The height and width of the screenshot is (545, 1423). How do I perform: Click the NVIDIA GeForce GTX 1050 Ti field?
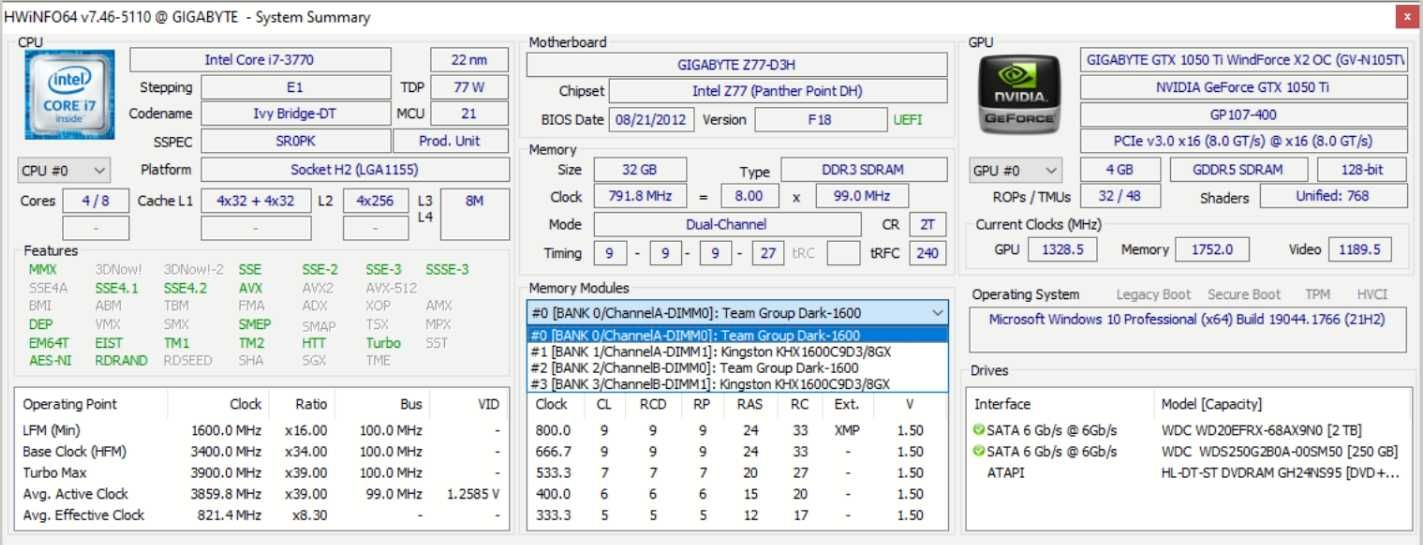(x=1243, y=88)
